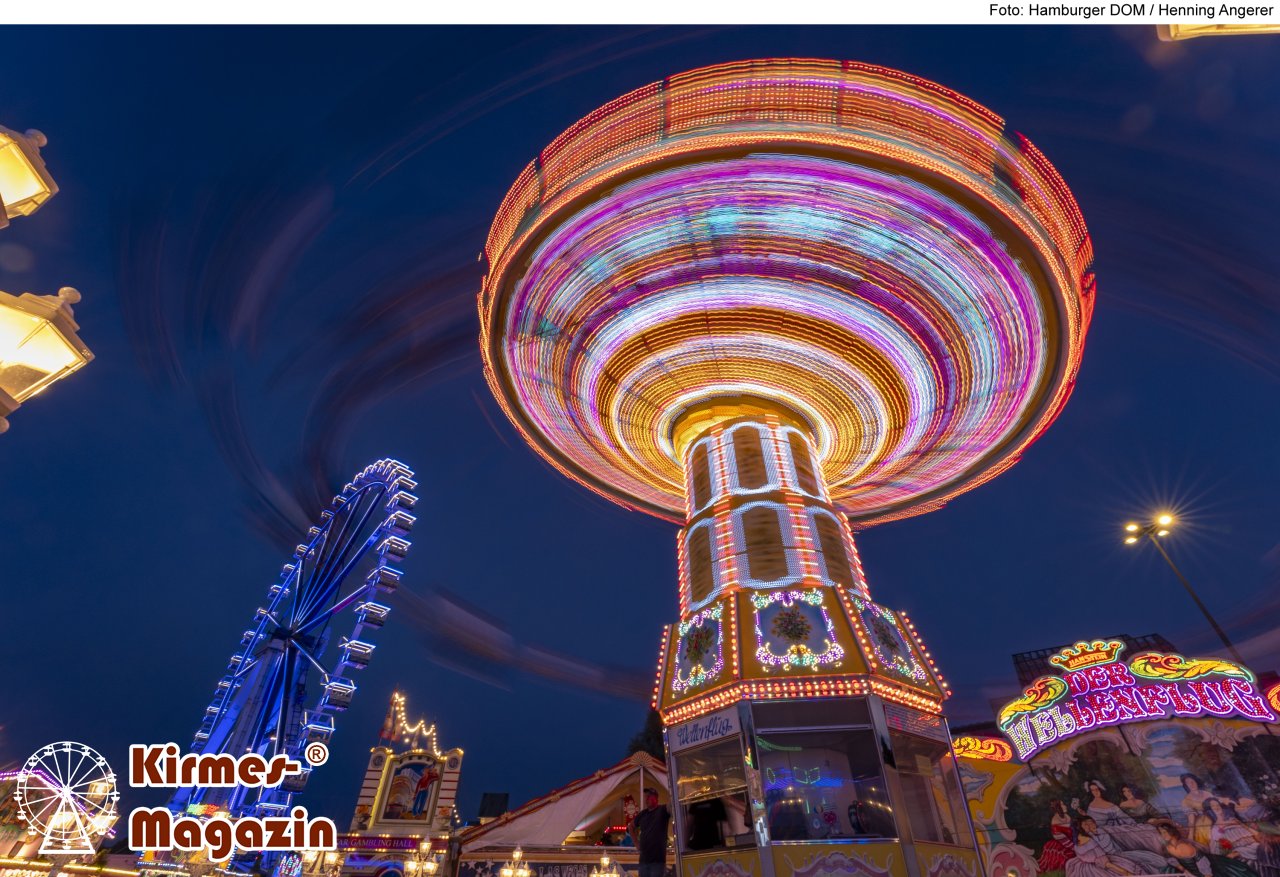Click the Kirmes-Magazin Ferris wheel logo icon
The width and height of the screenshot is (1280, 877).
(x=67, y=797)
